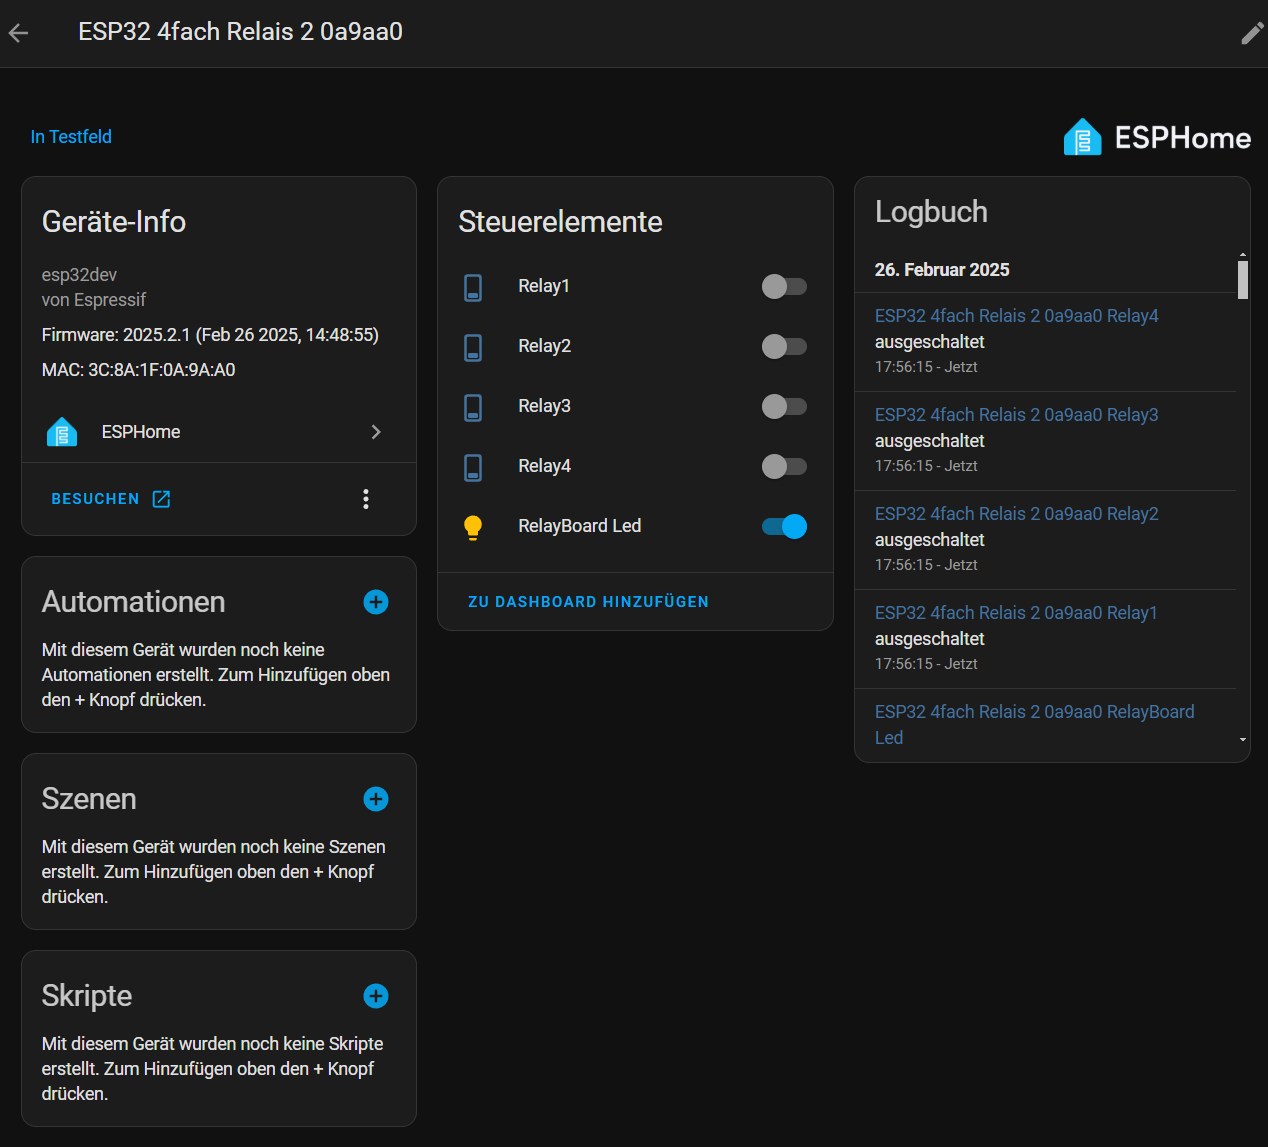Expand the ESPHome integration chevron

(x=376, y=432)
